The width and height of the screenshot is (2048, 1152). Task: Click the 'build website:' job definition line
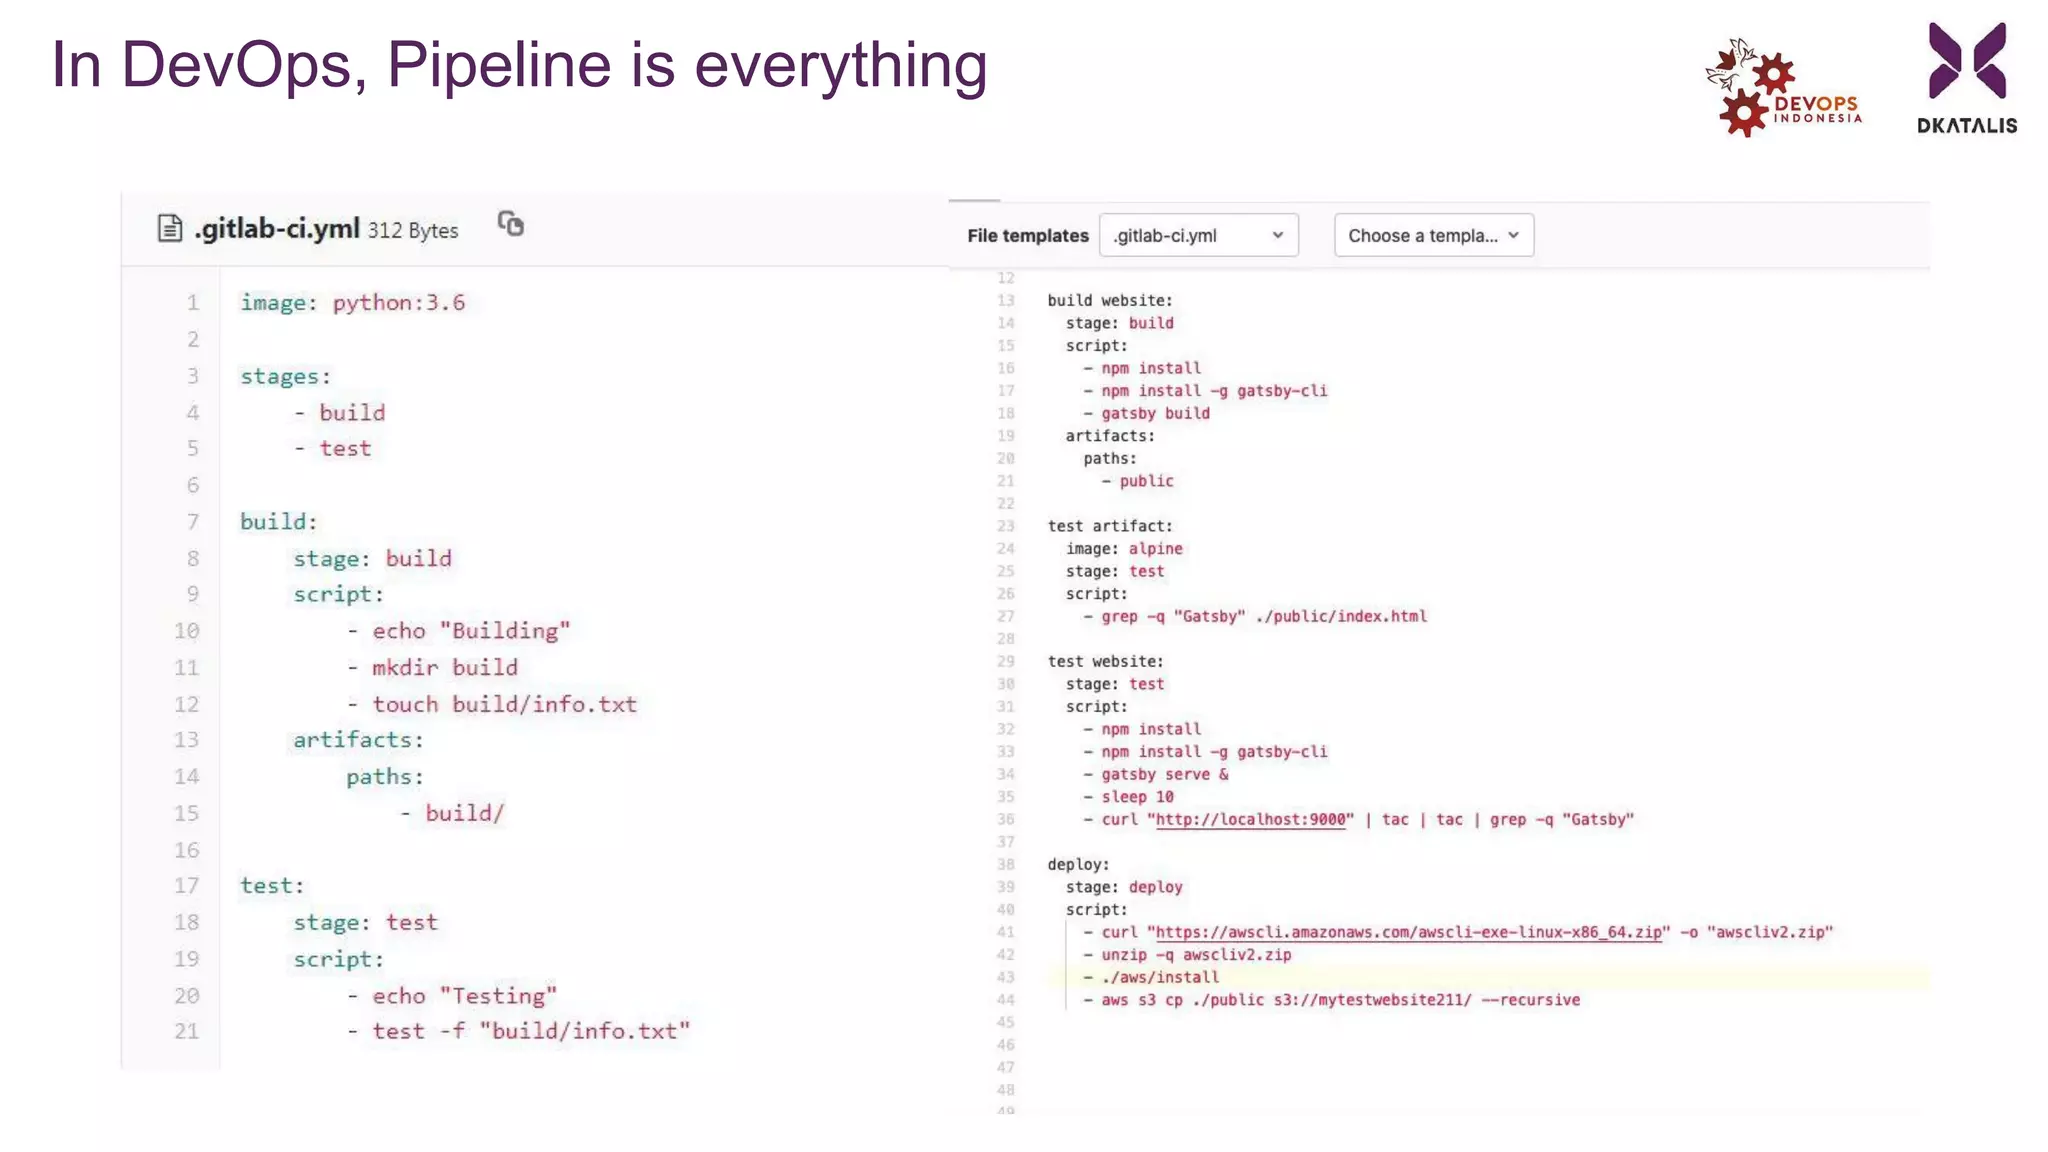(x=1109, y=301)
